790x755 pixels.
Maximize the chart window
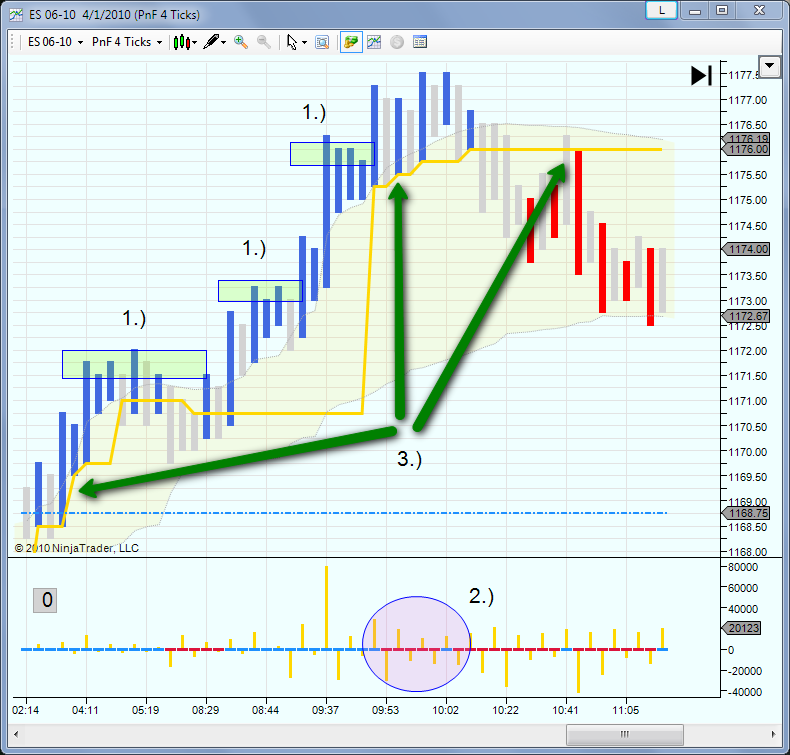(722, 10)
